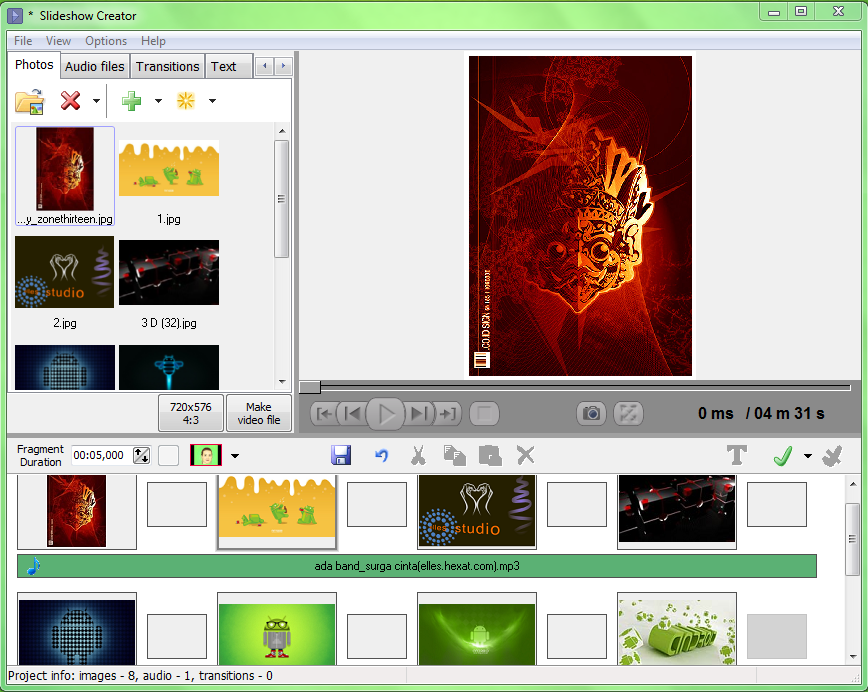Open the Options menu

[106, 41]
